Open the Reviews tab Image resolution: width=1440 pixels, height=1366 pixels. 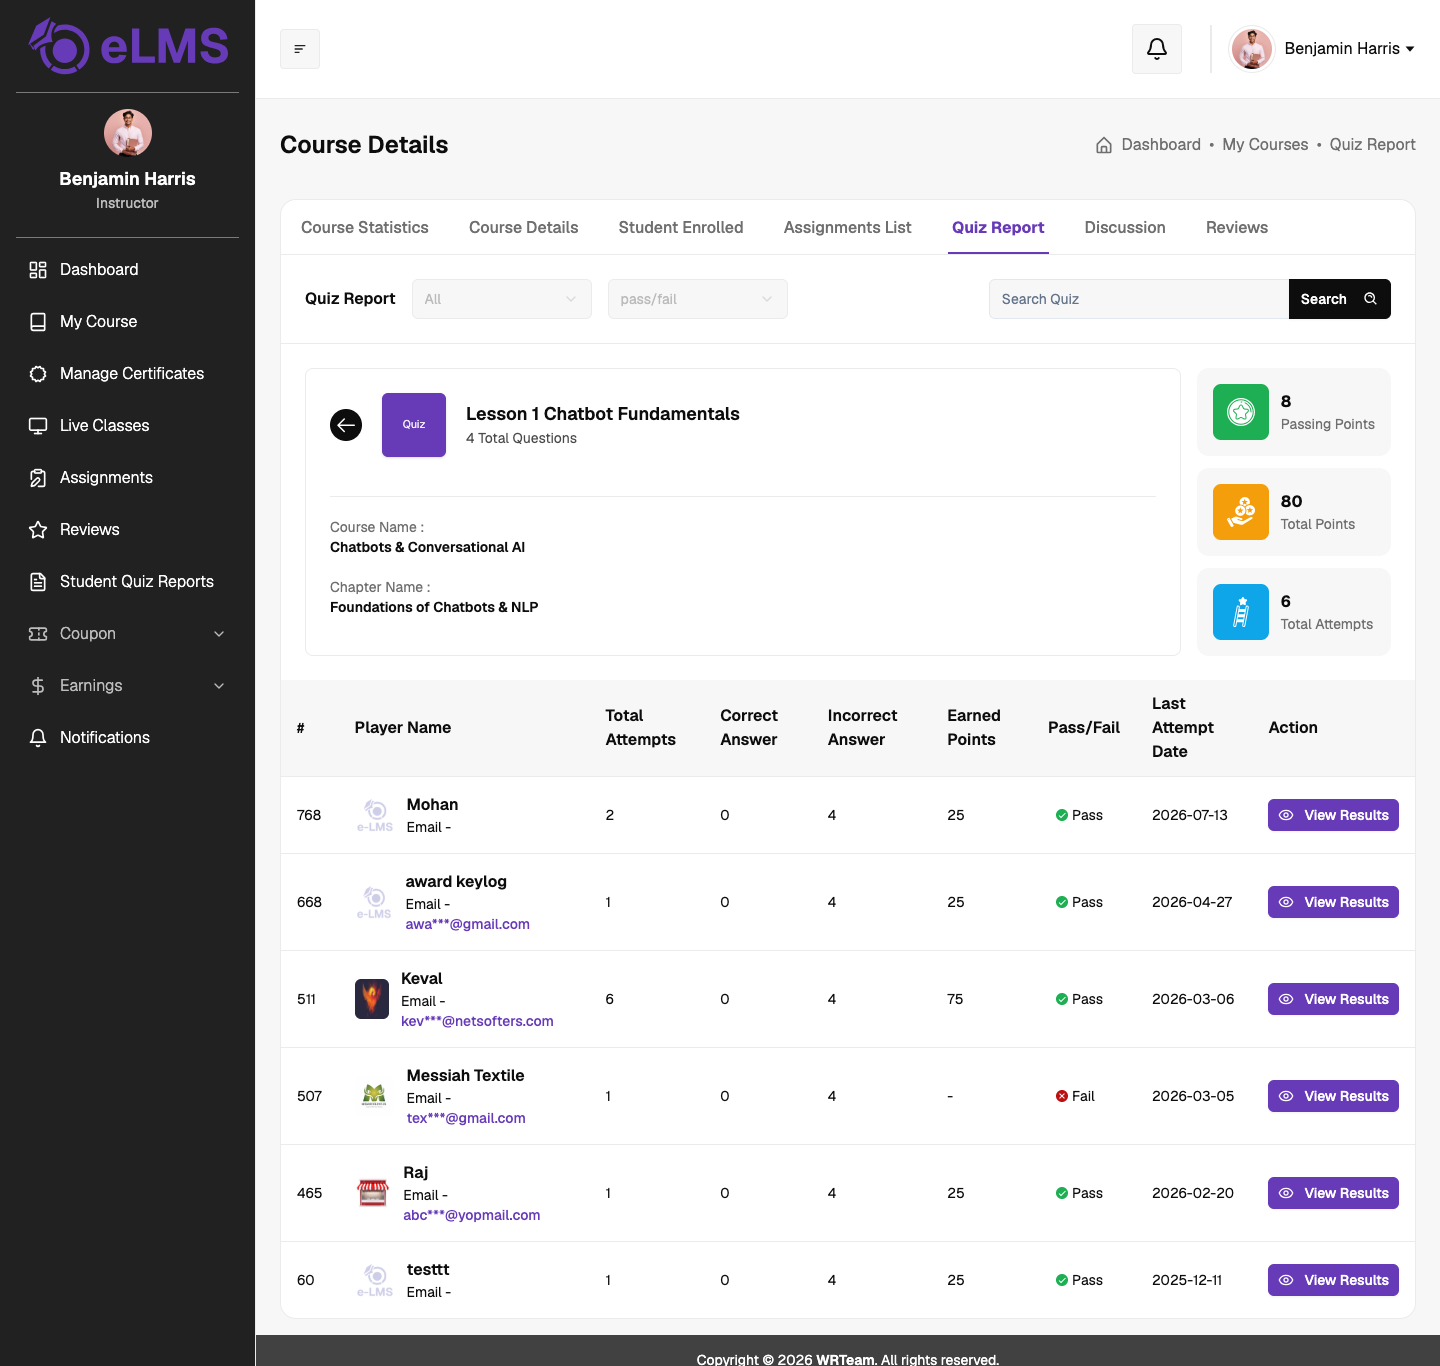pyautogui.click(x=1237, y=228)
